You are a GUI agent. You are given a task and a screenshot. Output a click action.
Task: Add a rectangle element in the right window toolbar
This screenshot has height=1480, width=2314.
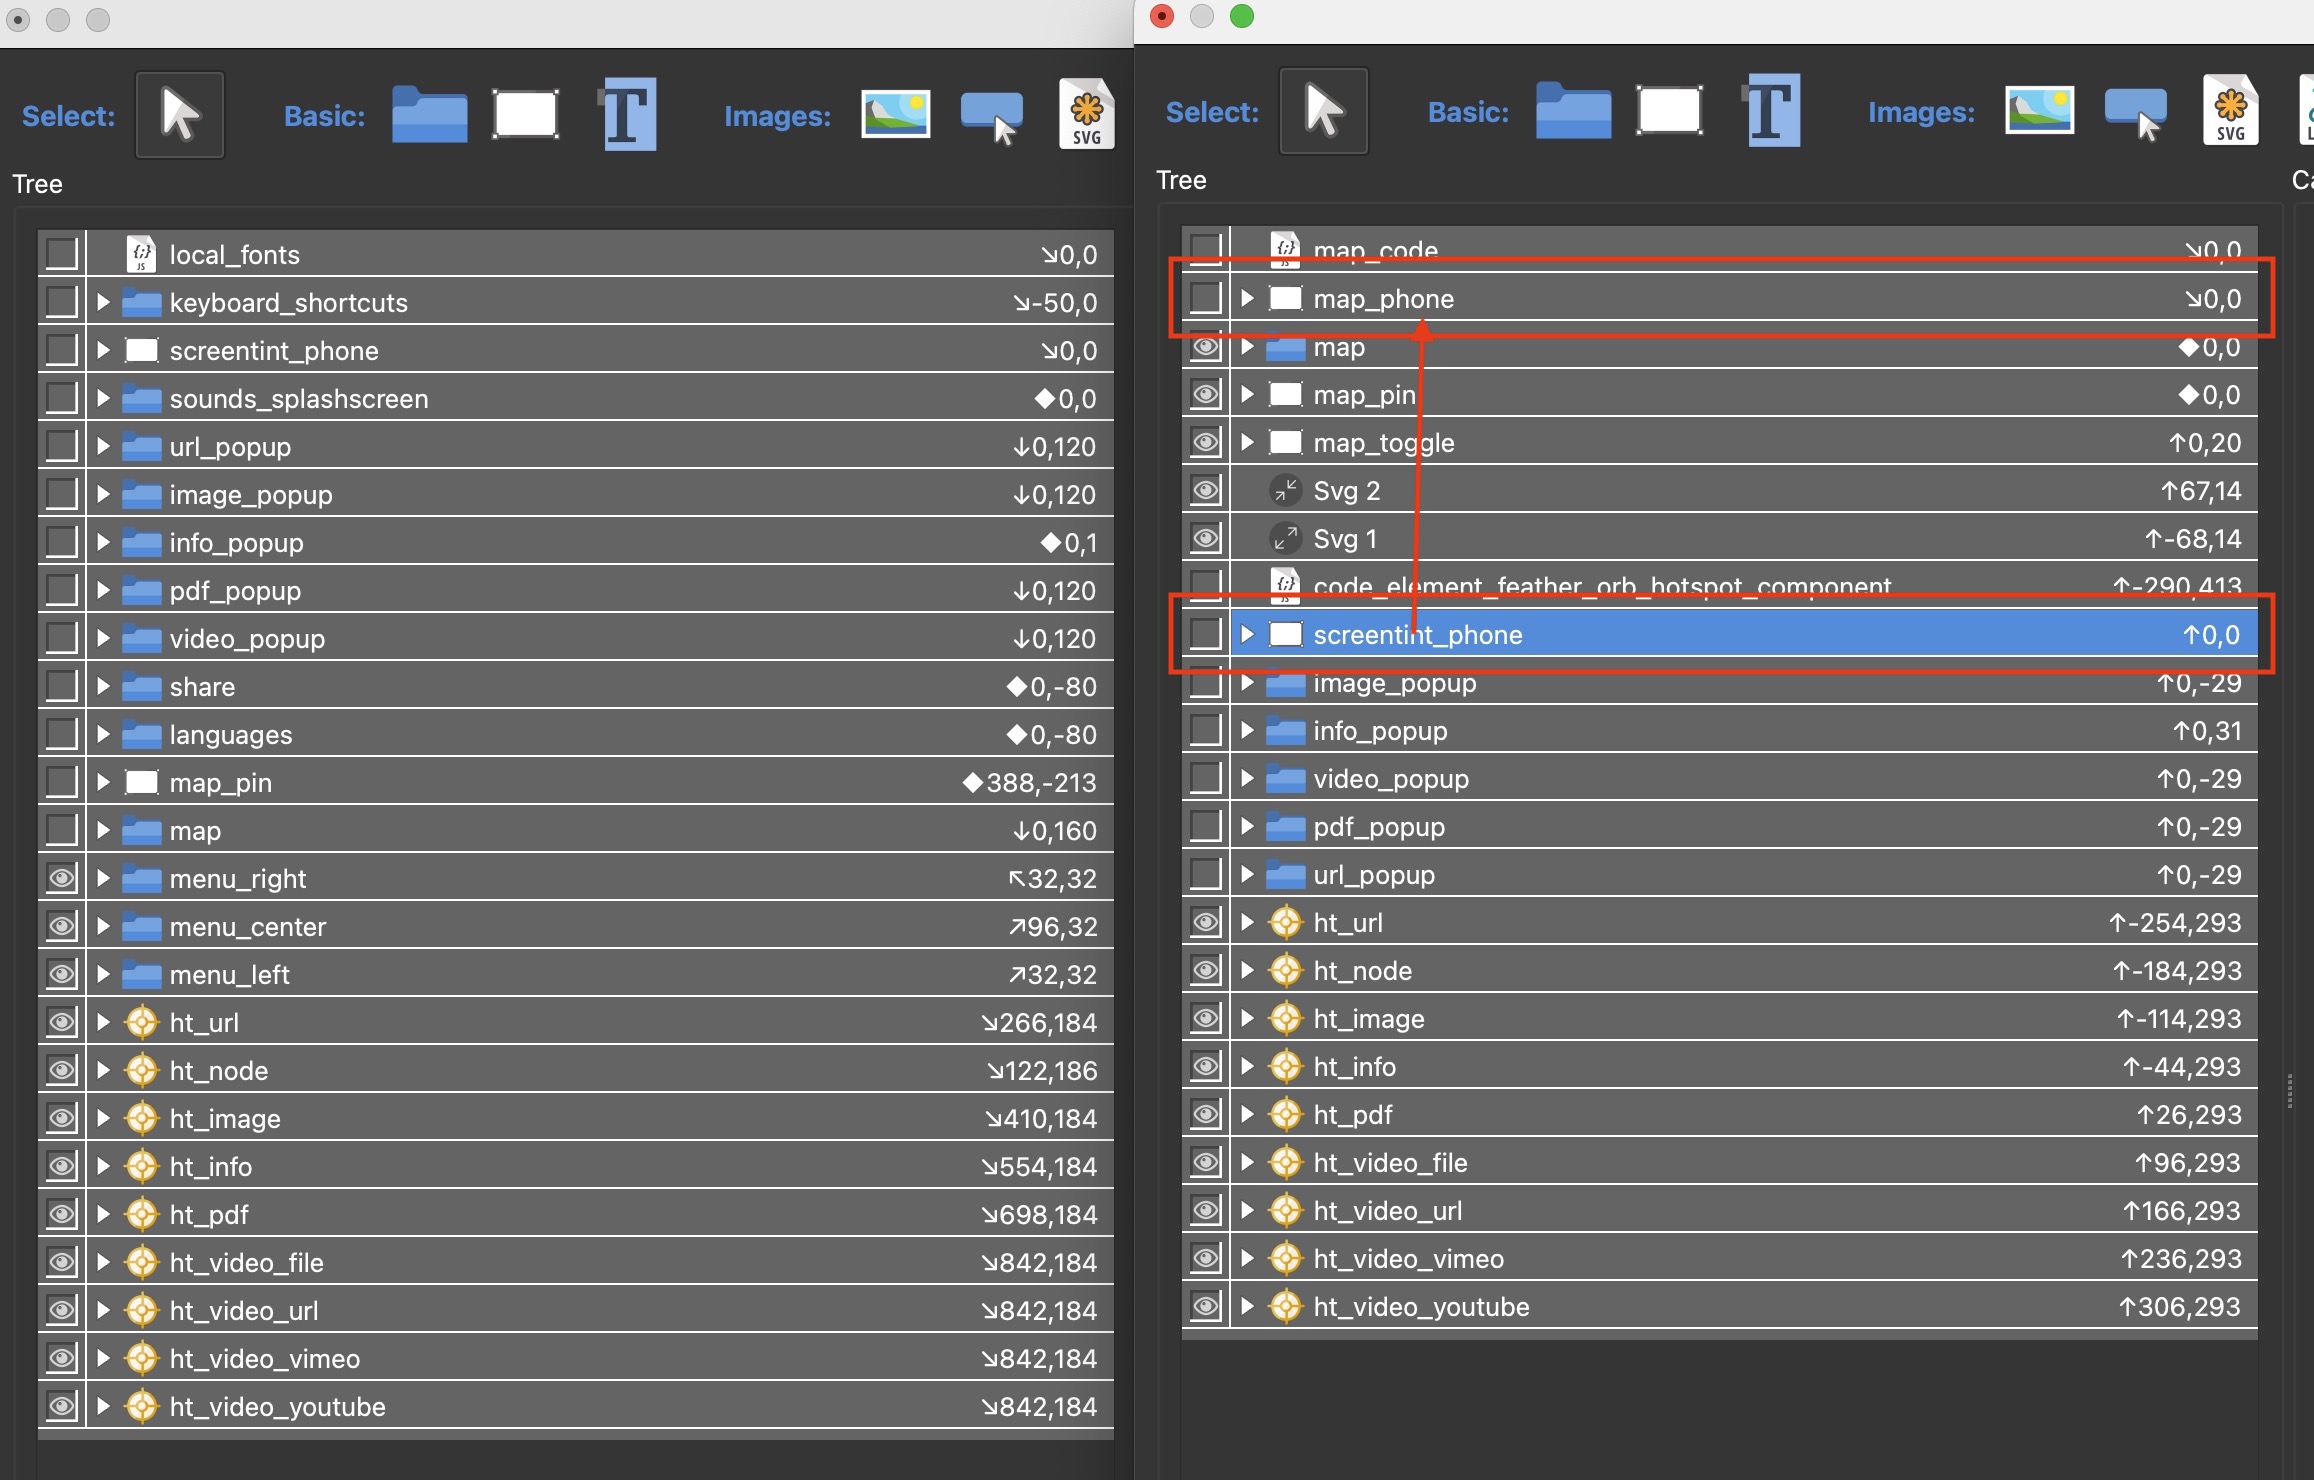[1670, 111]
